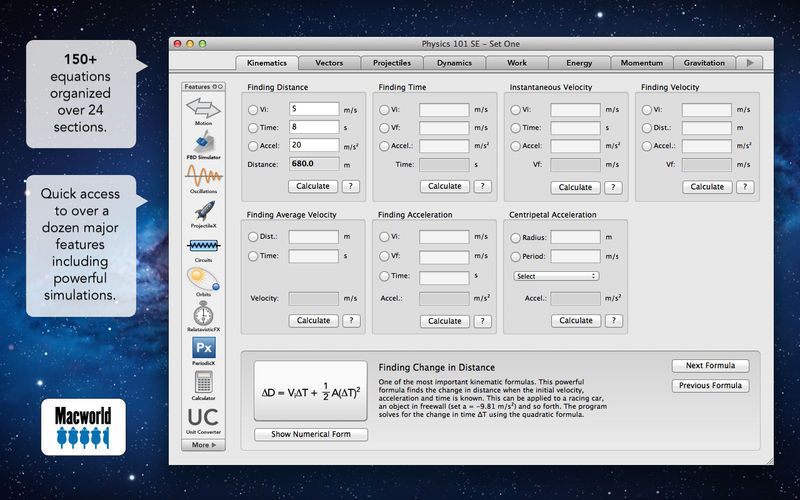The width and height of the screenshot is (800, 500).
Task: Click the Next Formula button
Action: [710, 366]
